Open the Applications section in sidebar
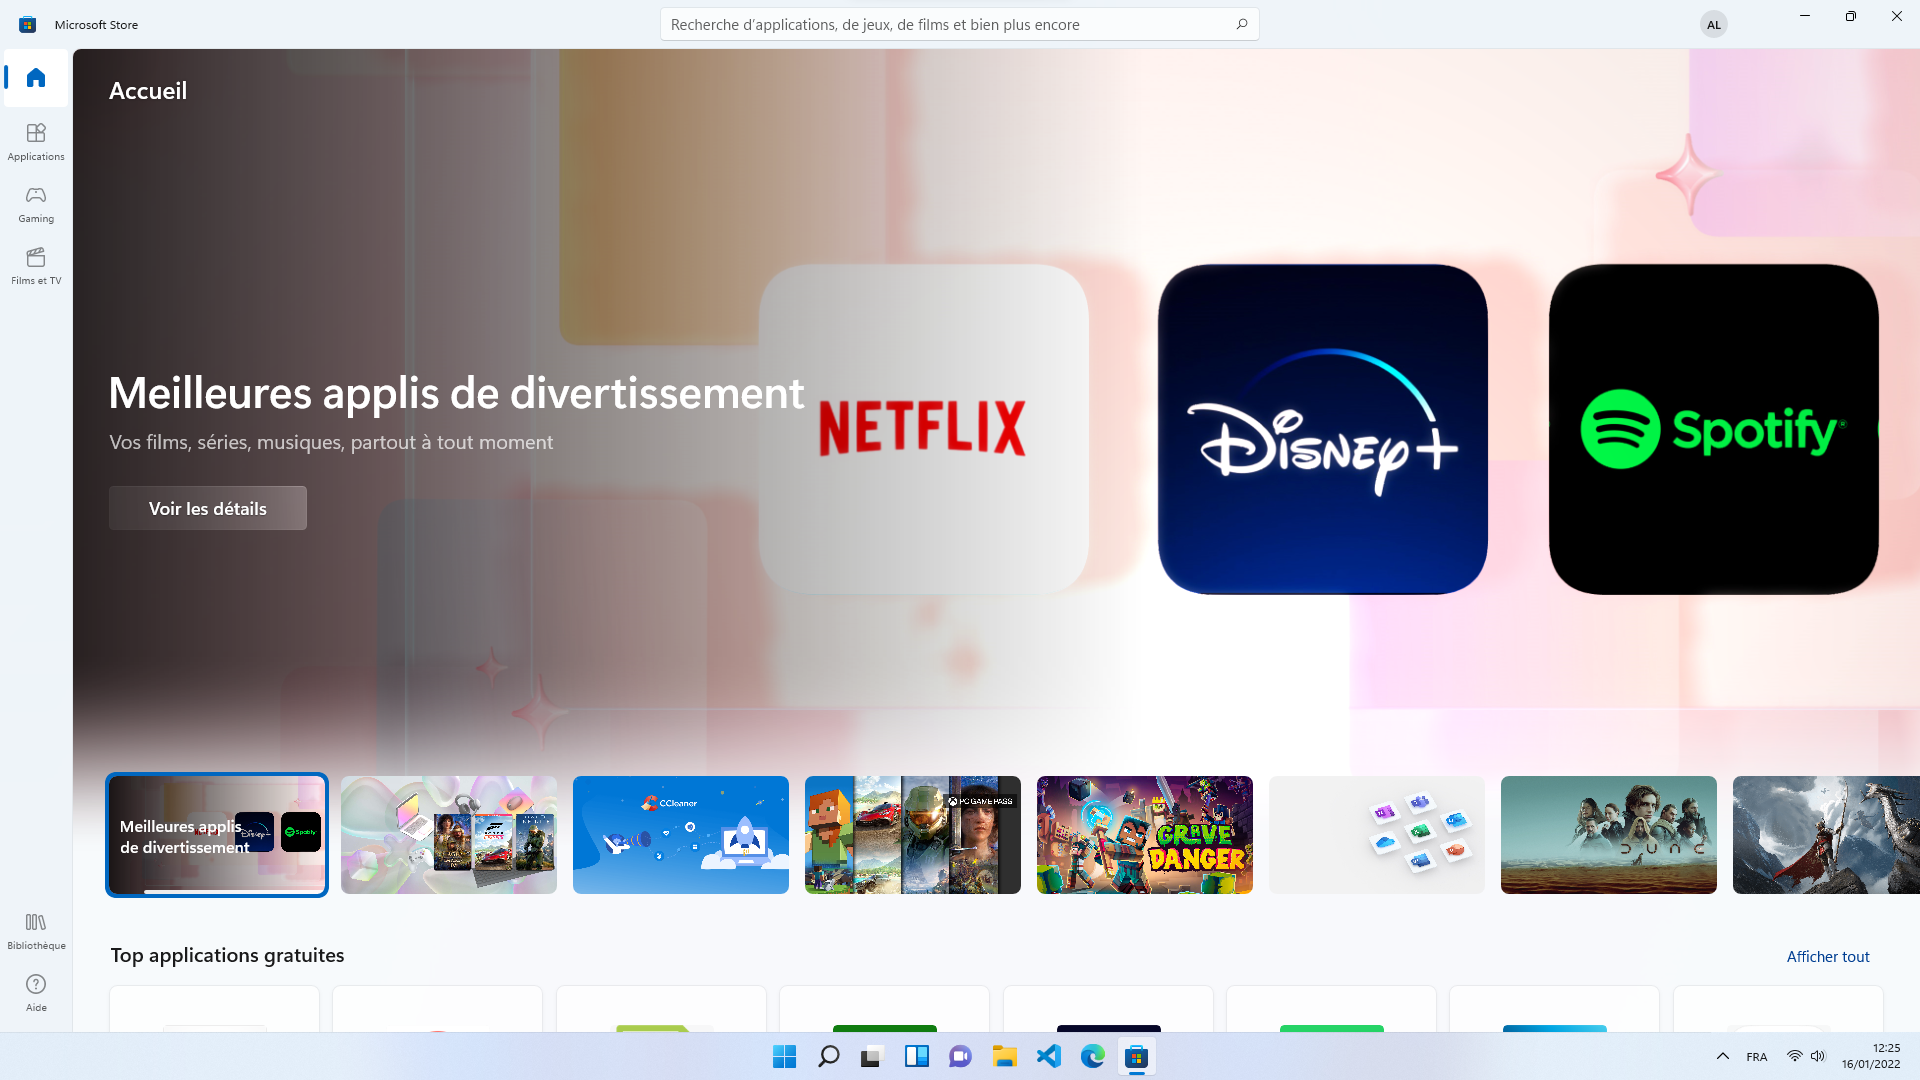Viewport: 1920px width, 1080px height. click(36, 142)
